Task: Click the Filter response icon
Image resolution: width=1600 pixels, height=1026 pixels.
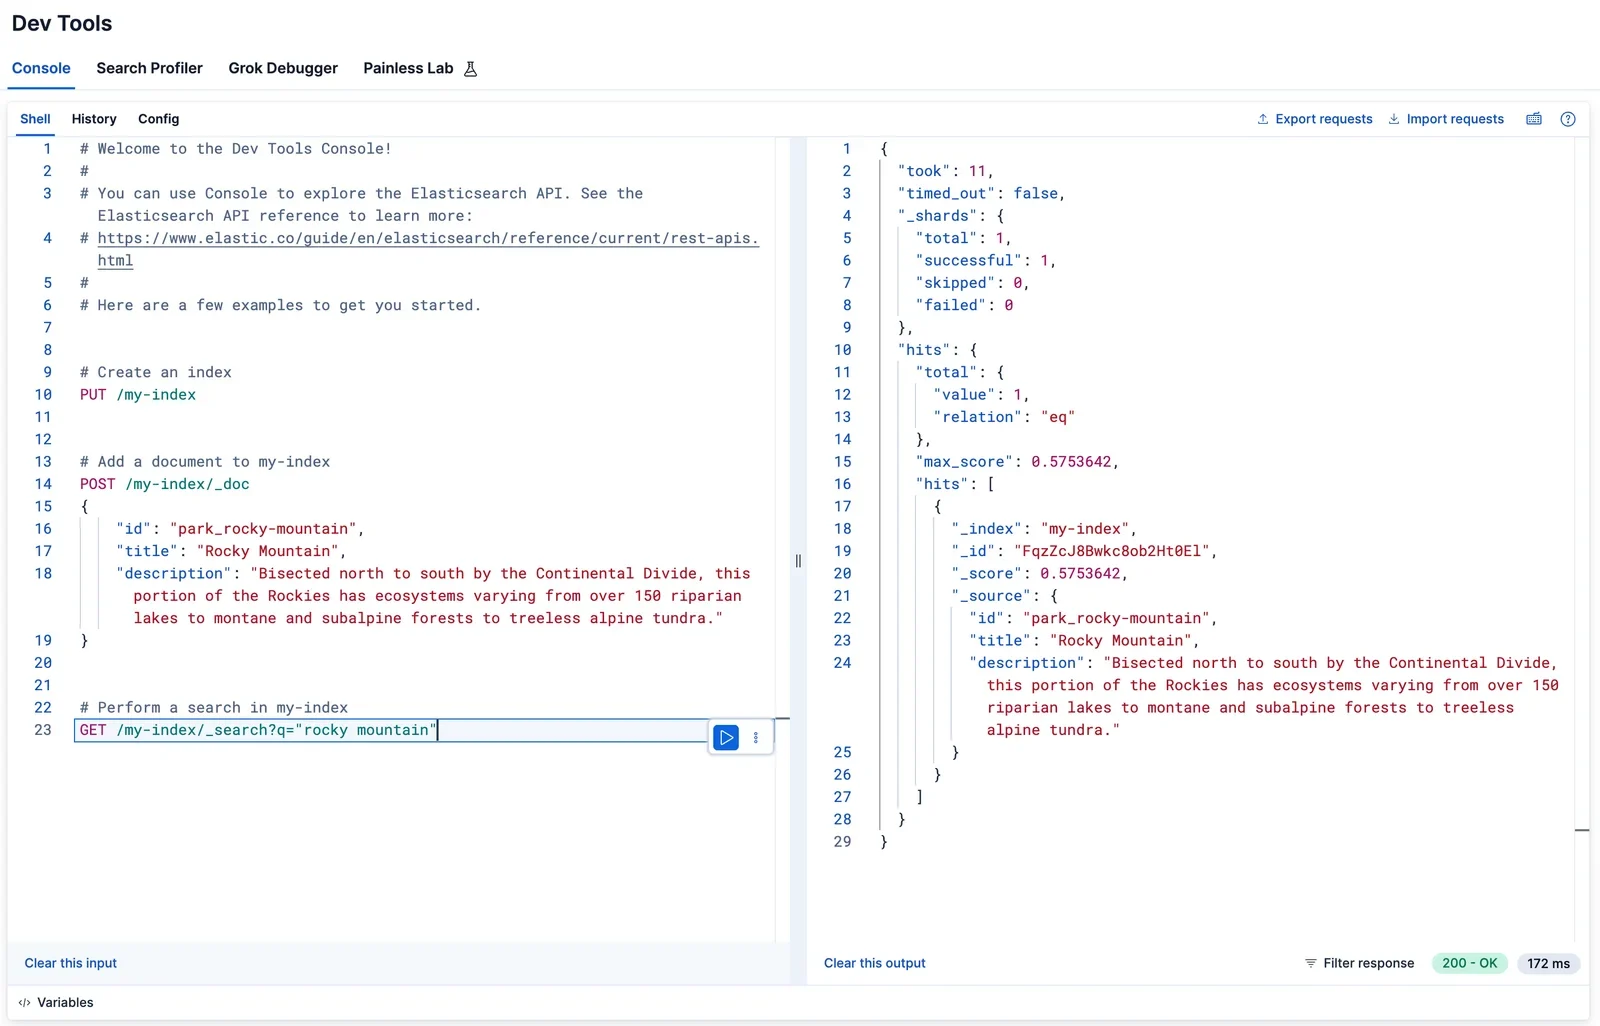Action: (x=1310, y=963)
